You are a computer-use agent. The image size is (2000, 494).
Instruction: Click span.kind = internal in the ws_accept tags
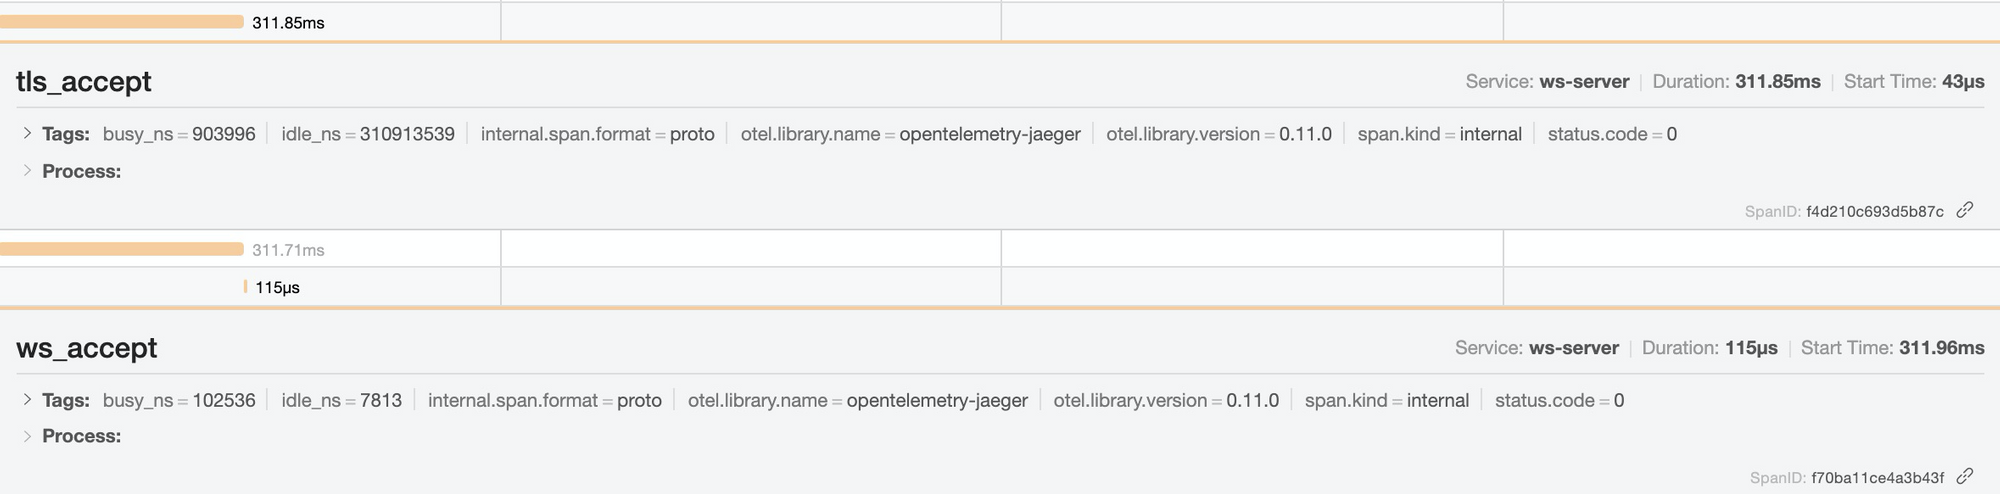(x=1386, y=400)
